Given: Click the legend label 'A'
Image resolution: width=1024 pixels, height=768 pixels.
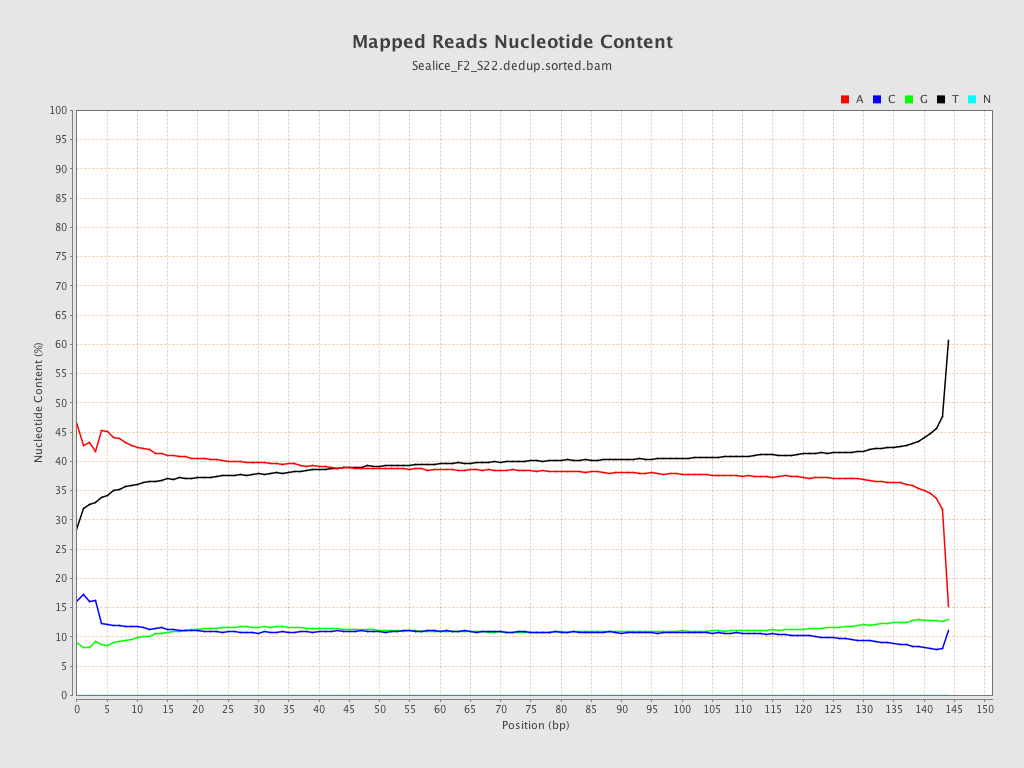Looking at the screenshot, I should pos(859,99).
